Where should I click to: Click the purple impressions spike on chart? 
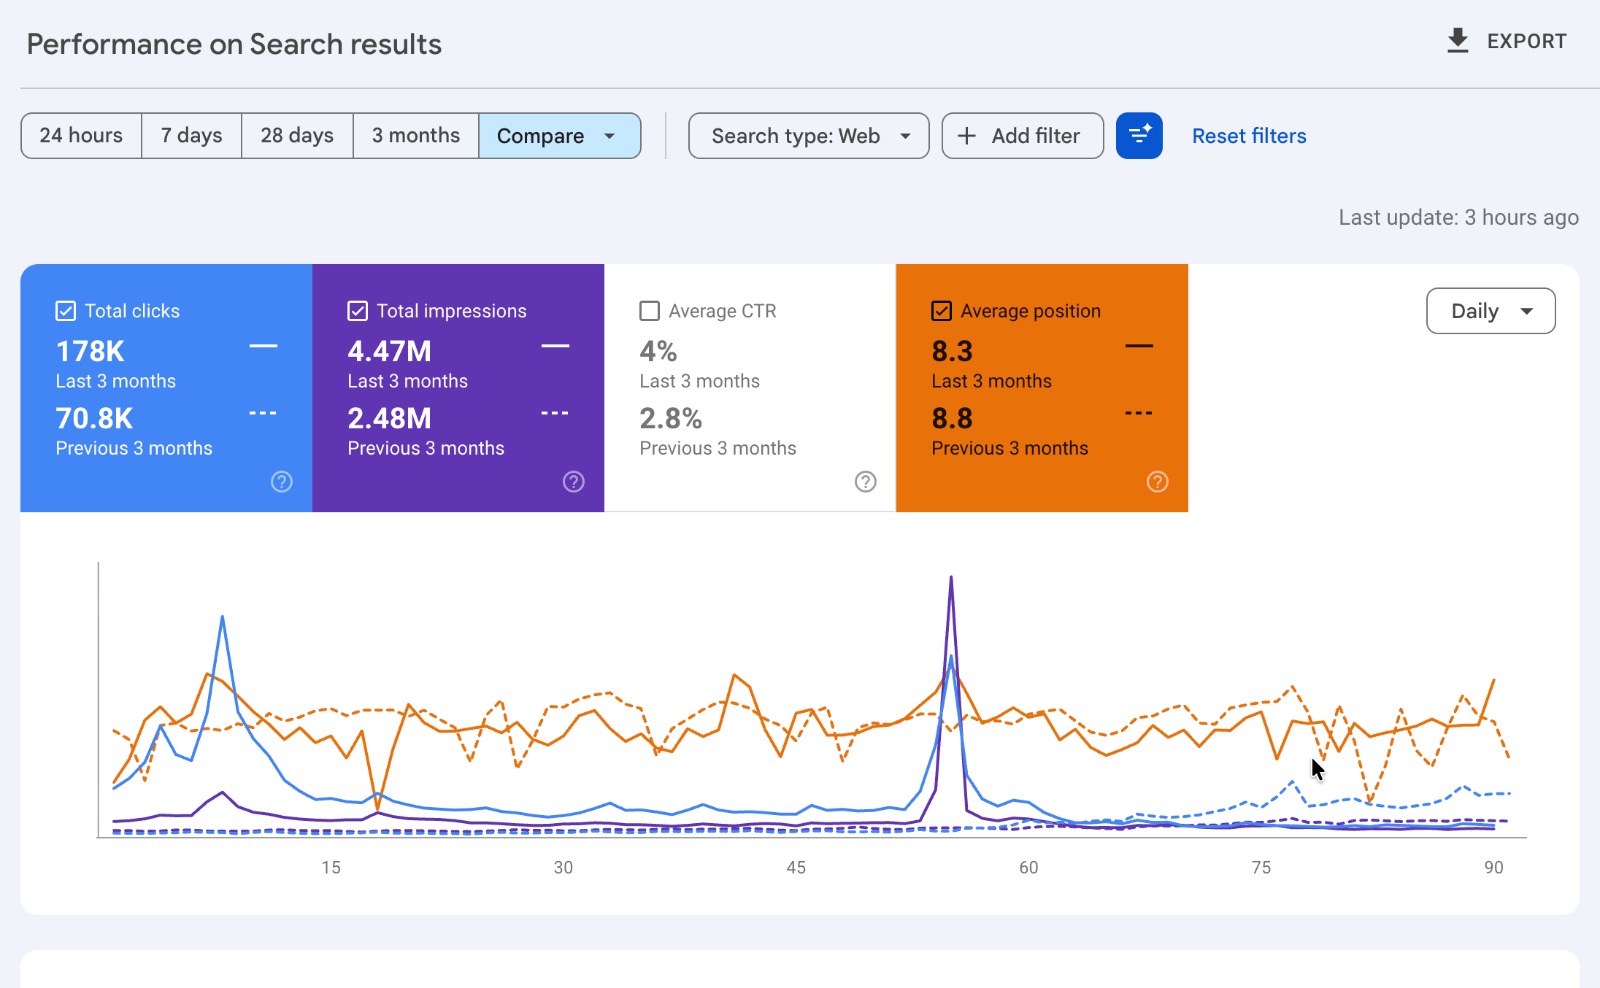click(951, 580)
